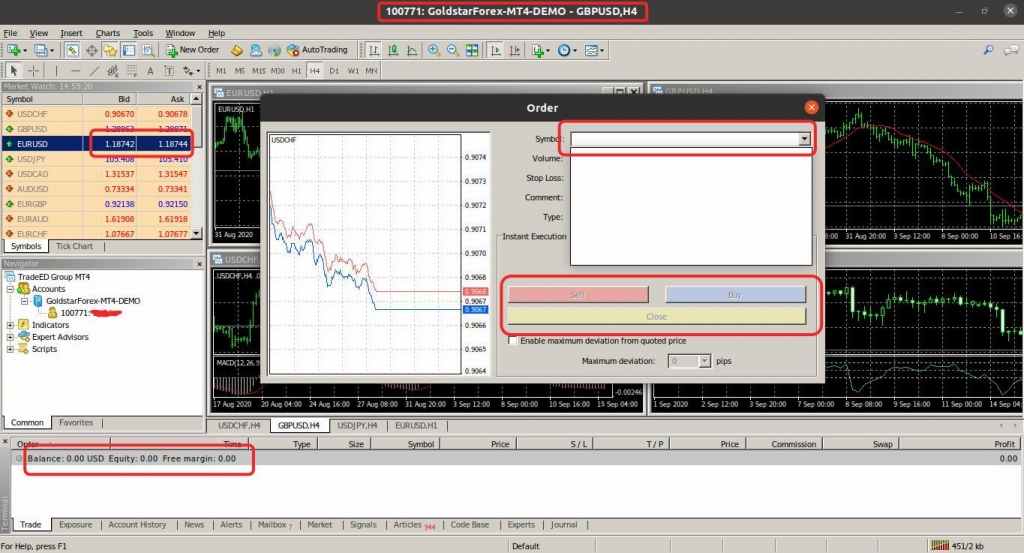Open the Maximum deviation pips dropdown

coord(704,361)
